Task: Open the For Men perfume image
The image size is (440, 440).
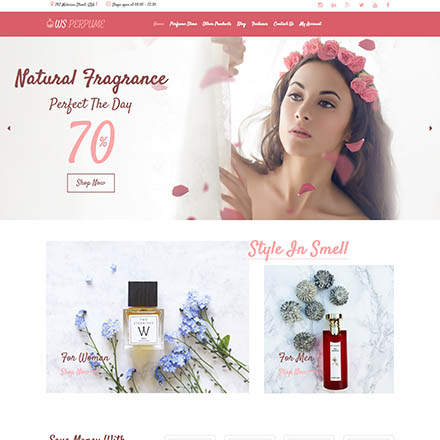Action: click(x=329, y=329)
